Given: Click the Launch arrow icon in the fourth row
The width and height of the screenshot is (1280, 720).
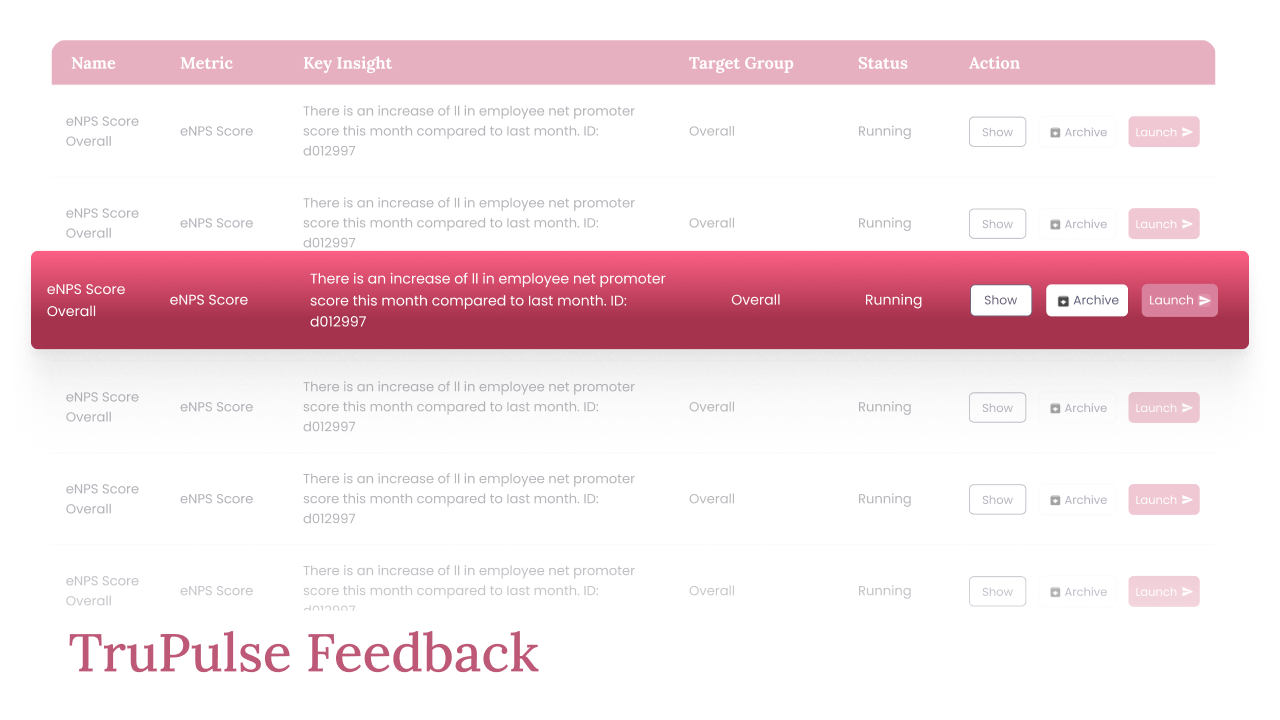Looking at the screenshot, I should [1187, 408].
